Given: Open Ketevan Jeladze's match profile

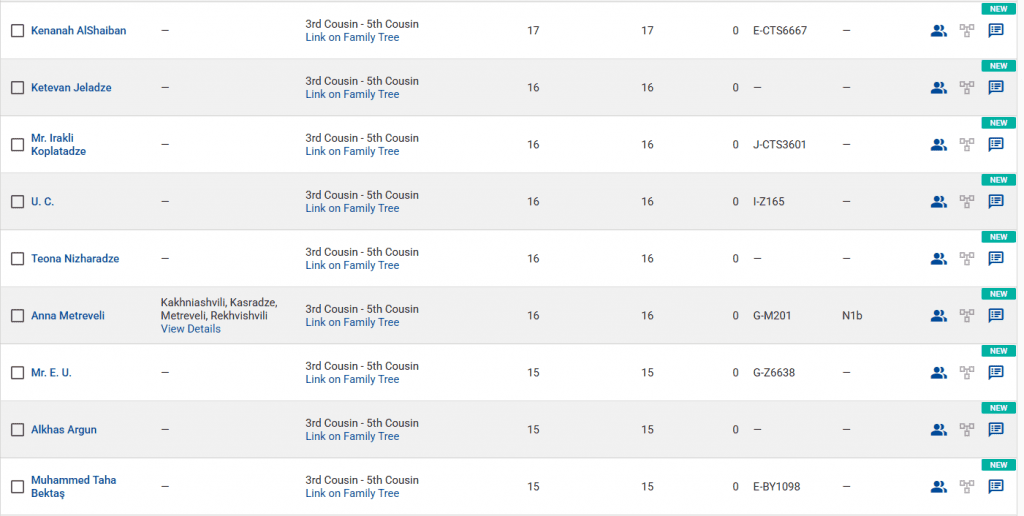Looking at the screenshot, I should pos(71,88).
